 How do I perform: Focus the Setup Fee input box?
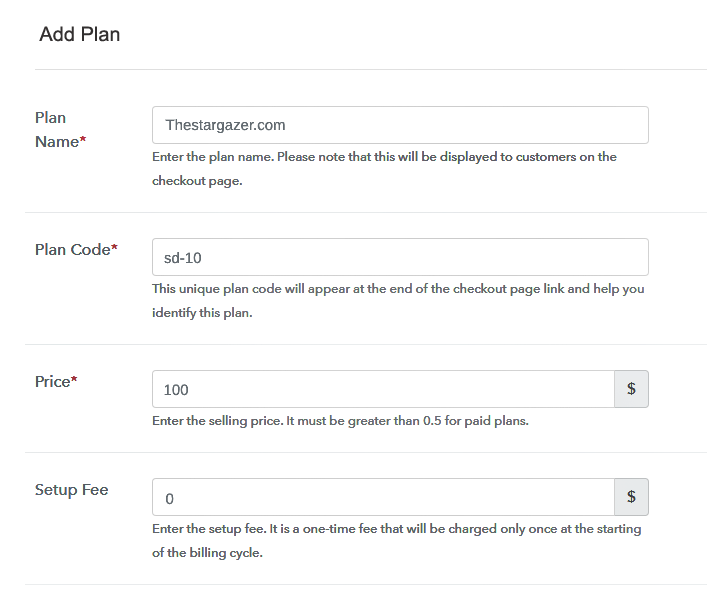point(383,497)
